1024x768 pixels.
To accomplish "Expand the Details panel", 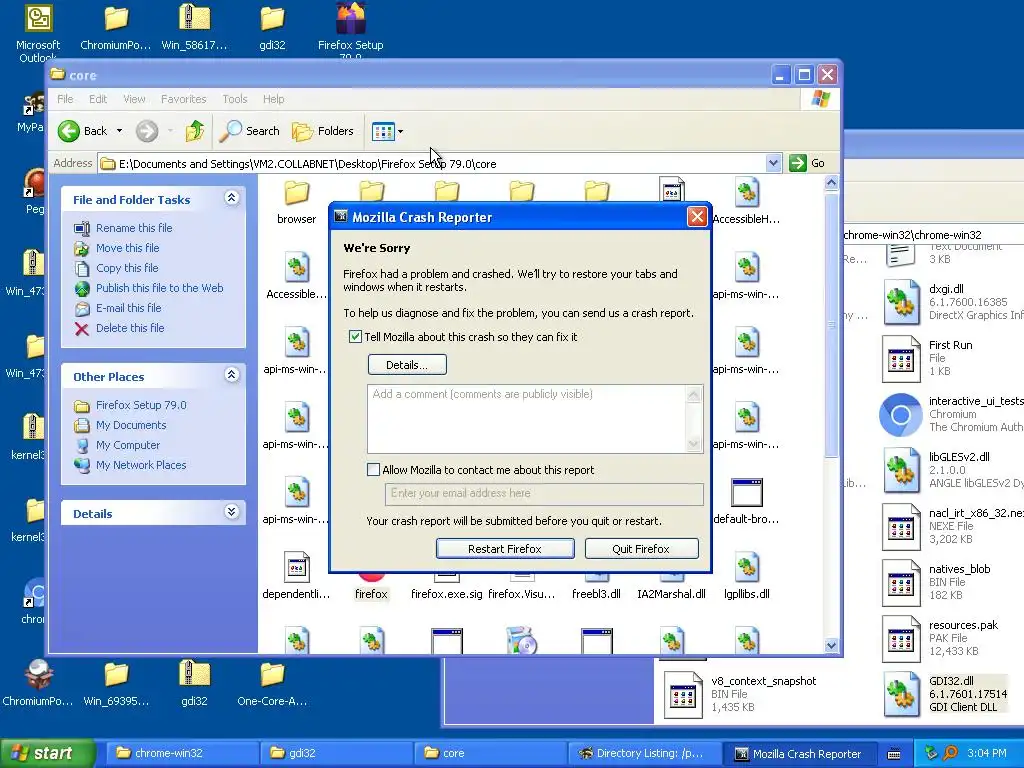I will pyautogui.click(x=231, y=512).
